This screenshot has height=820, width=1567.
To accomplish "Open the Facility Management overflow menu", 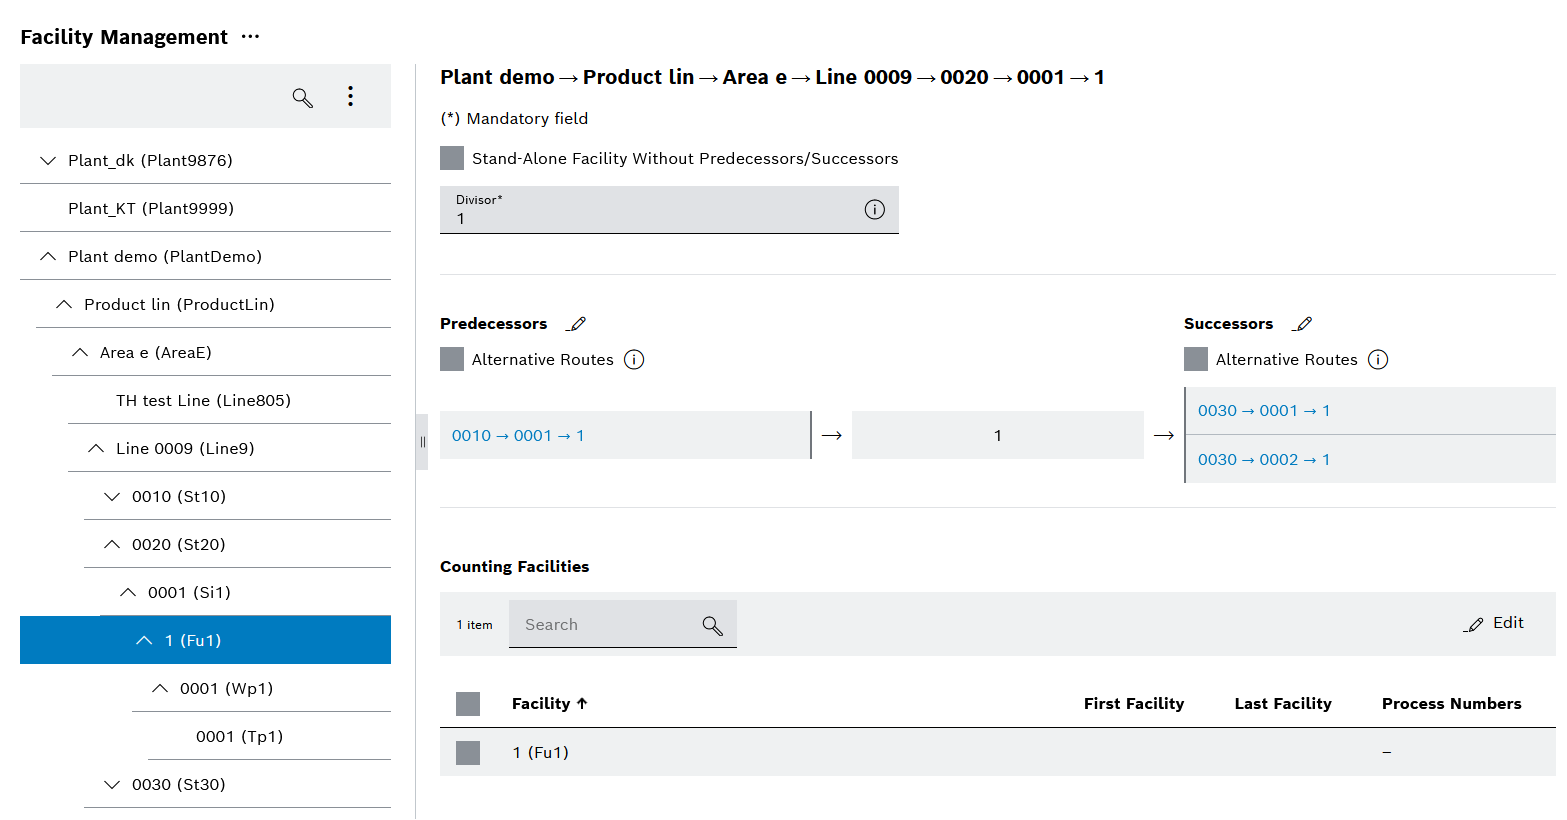I will 249,36.
